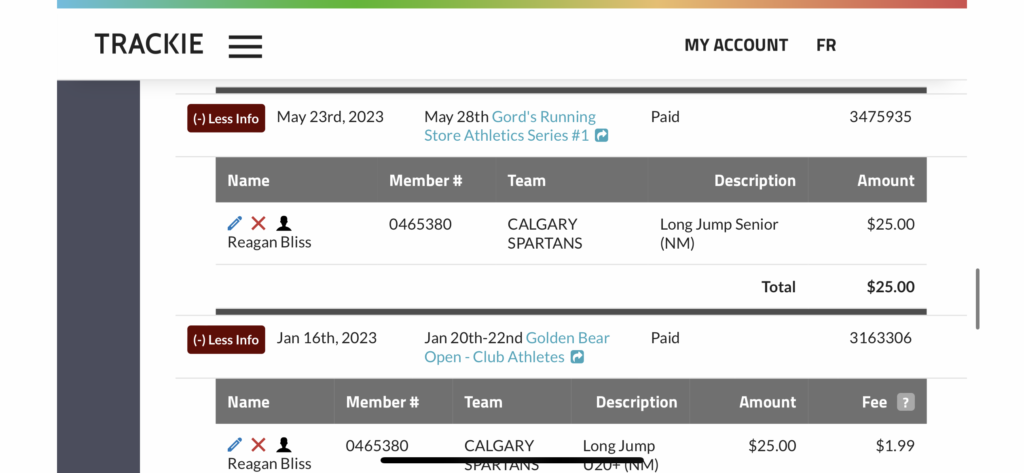Click the page vertical scrollbar thumb

pos(977,298)
